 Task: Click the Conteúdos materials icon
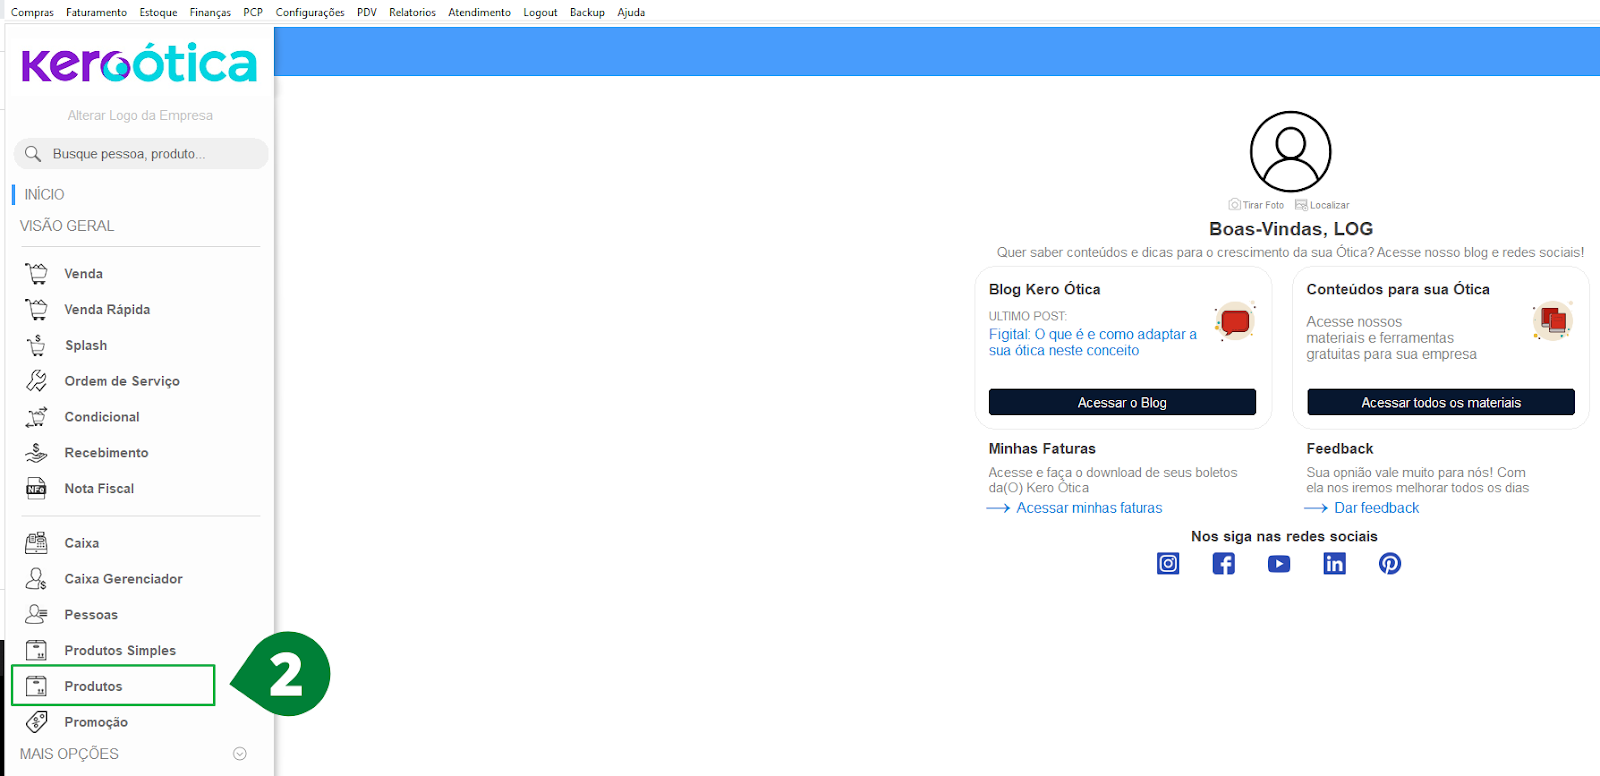click(x=1553, y=321)
